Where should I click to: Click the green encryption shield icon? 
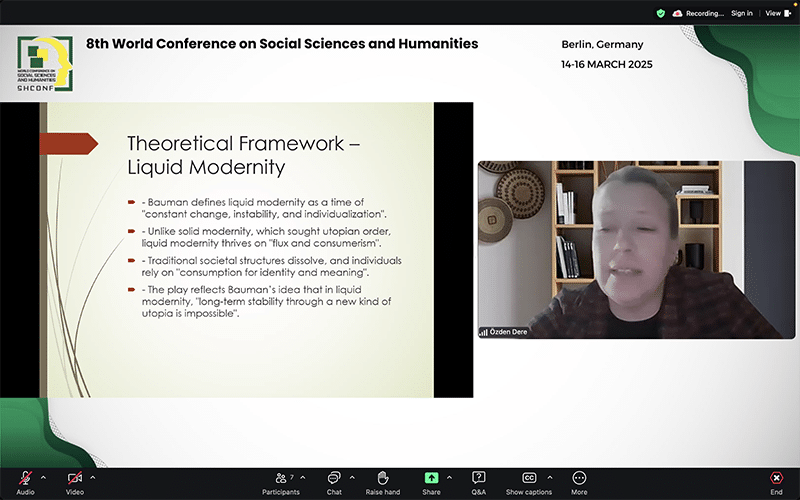[660, 13]
